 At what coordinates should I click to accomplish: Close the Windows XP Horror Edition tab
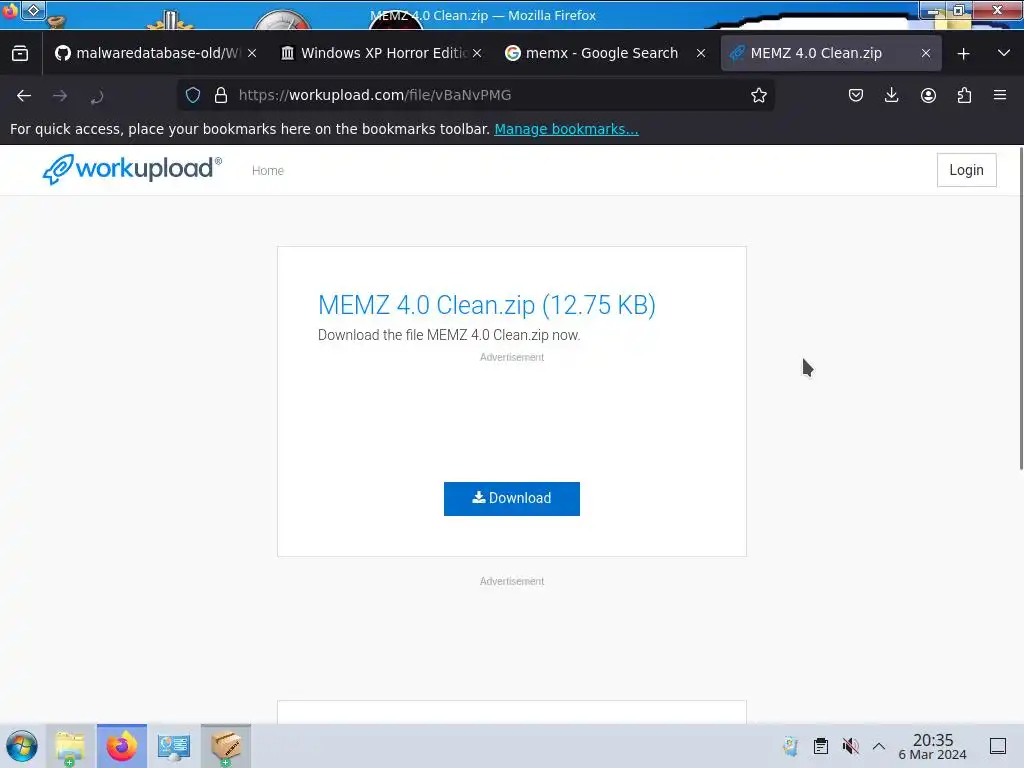tap(477, 54)
